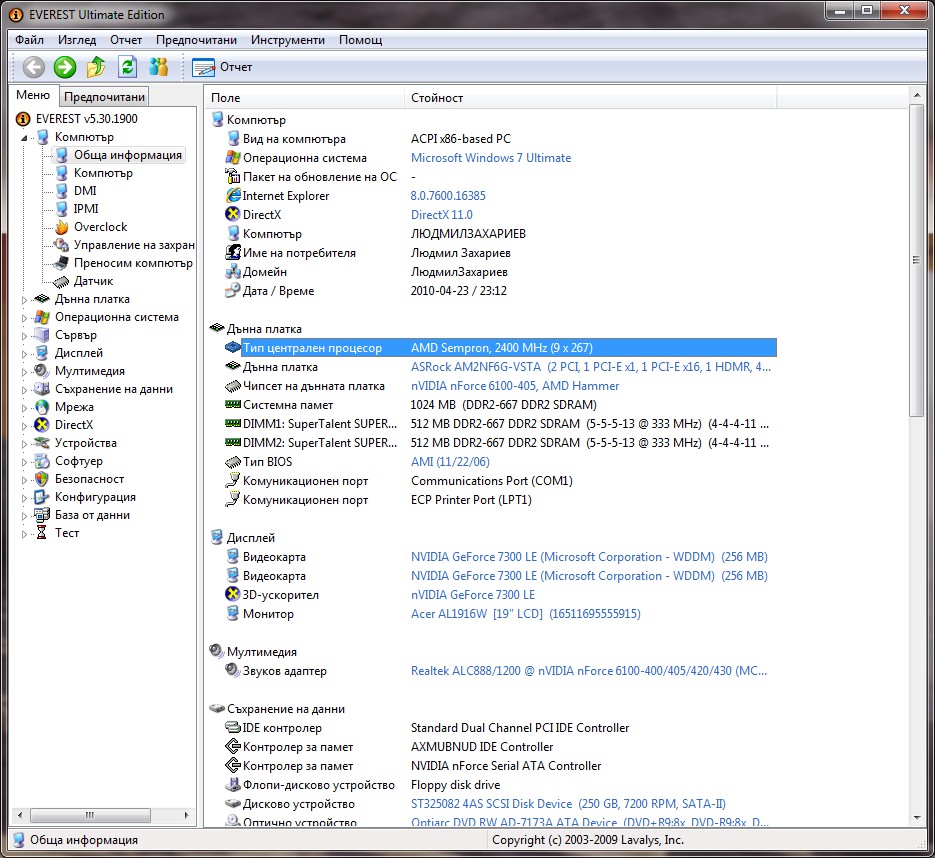Select the Internet Explorer row
Image resolution: width=935 pixels, height=858 pixels.
pos(500,196)
